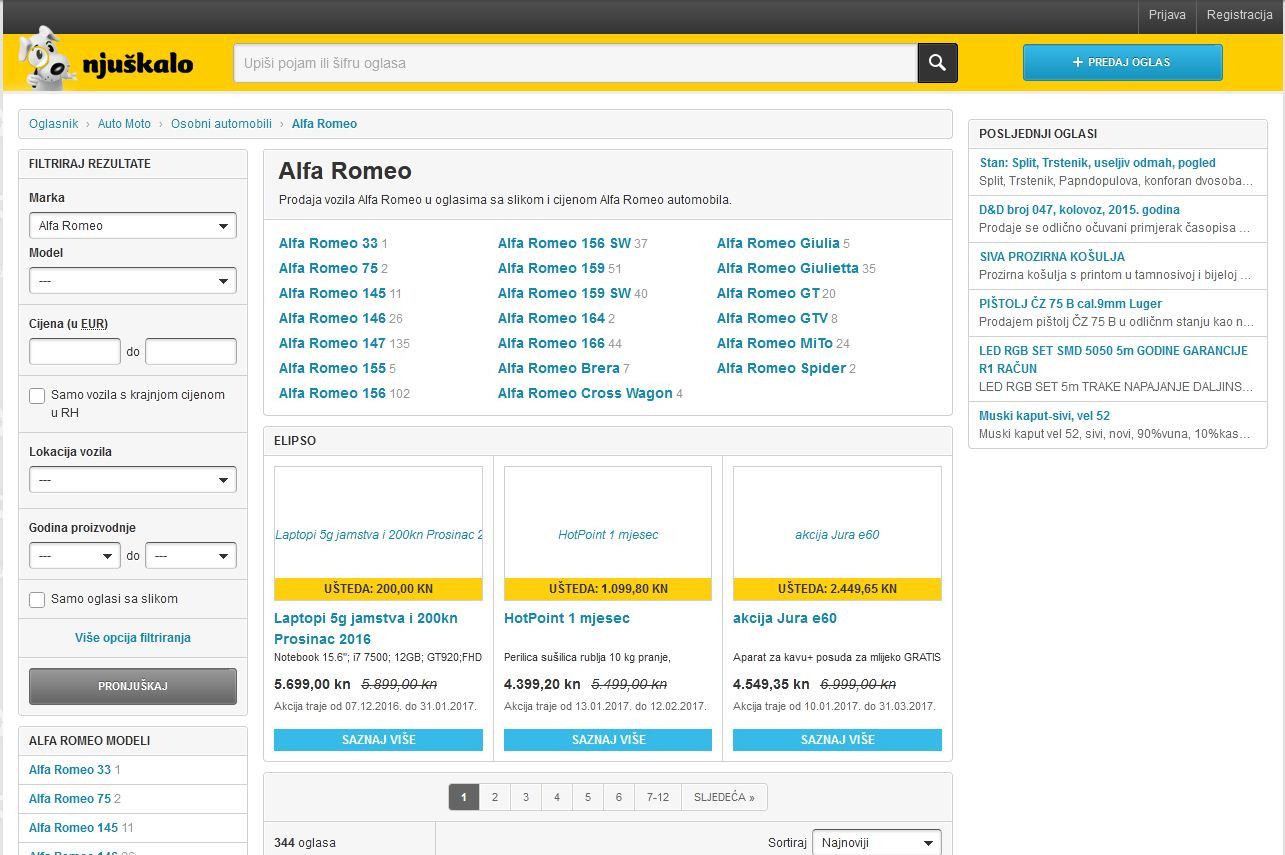
Task: Open Alfa Romeo 75 in sidebar models list
Action: coord(70,799)
